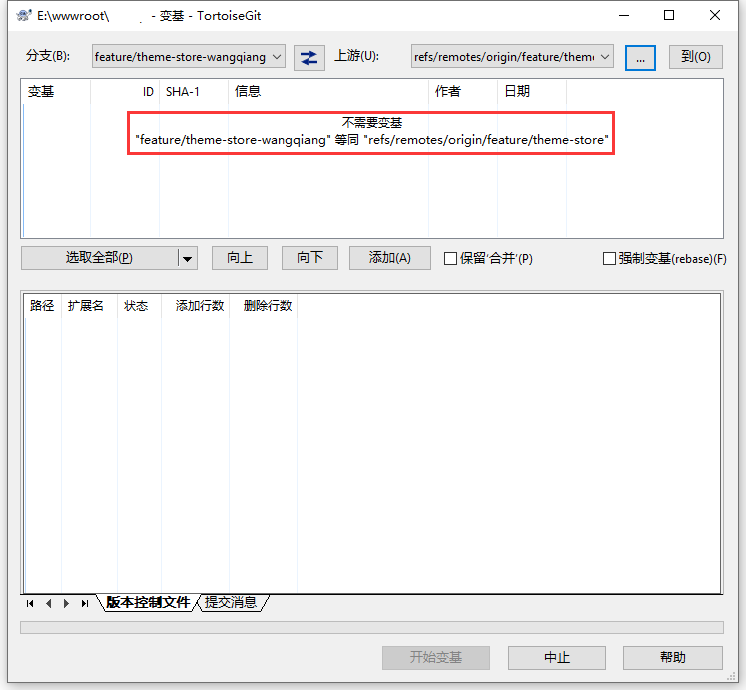
Task: Click the 分支(B): label
Action: (x=48, y=56)
